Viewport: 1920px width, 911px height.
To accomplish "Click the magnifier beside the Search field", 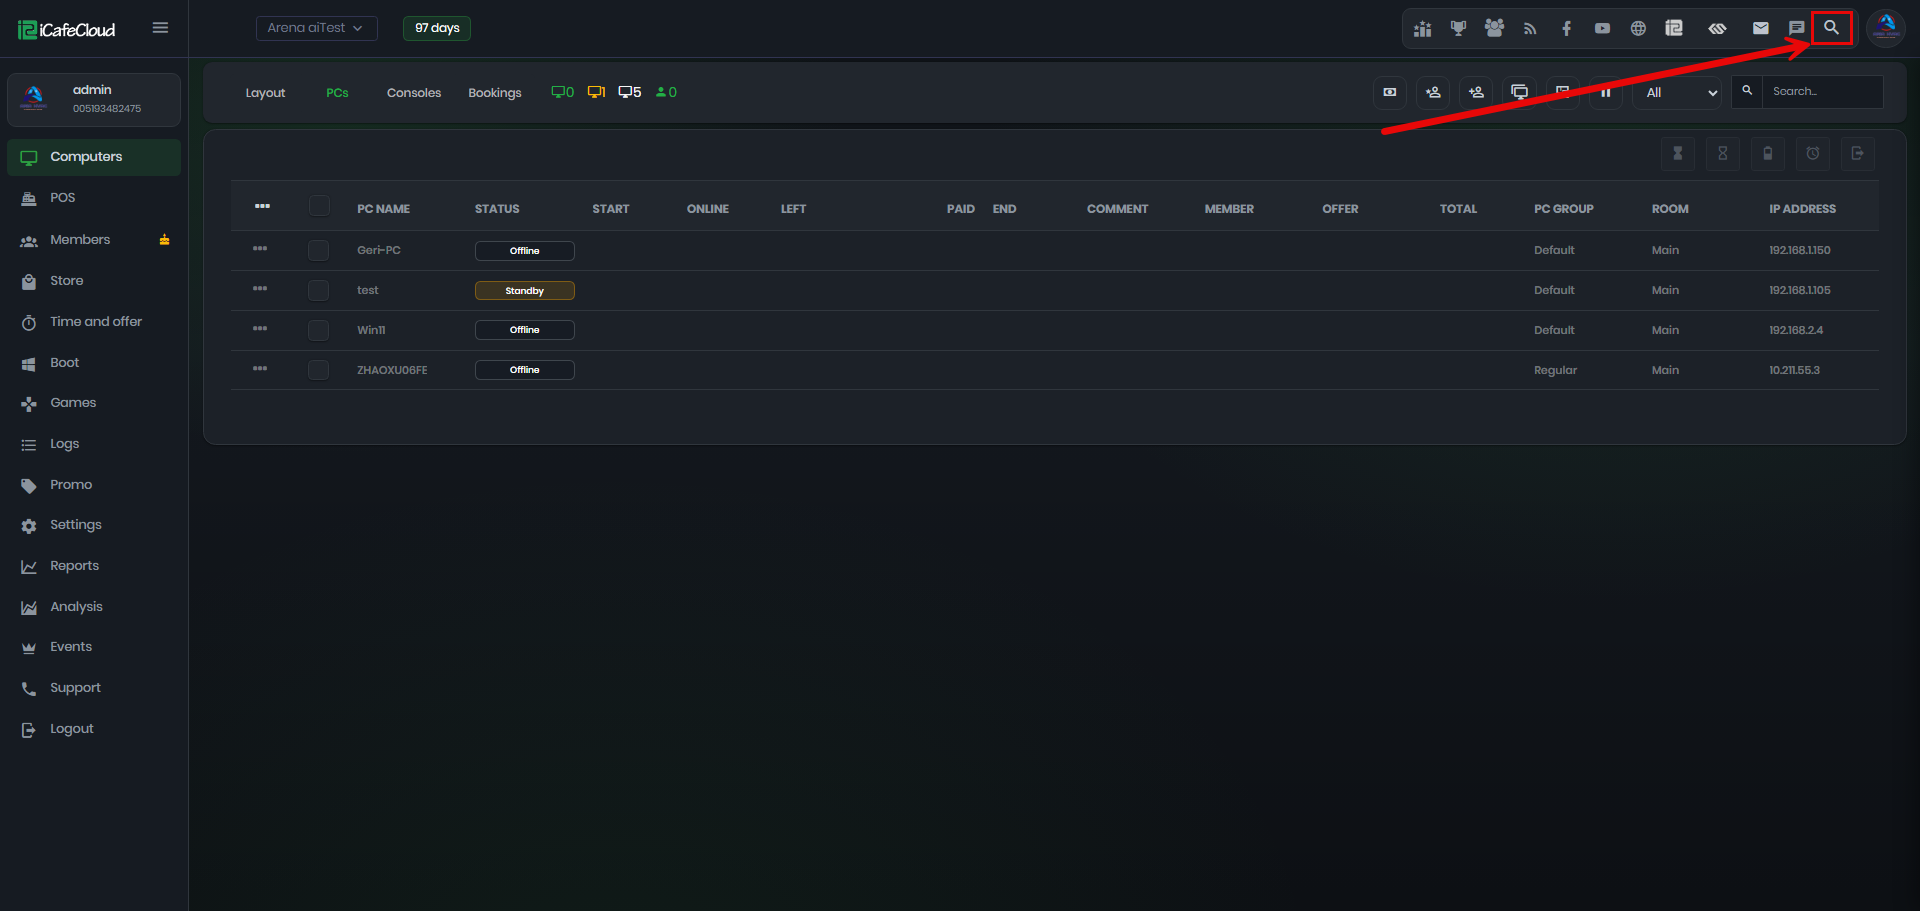I will point(1747,91).
